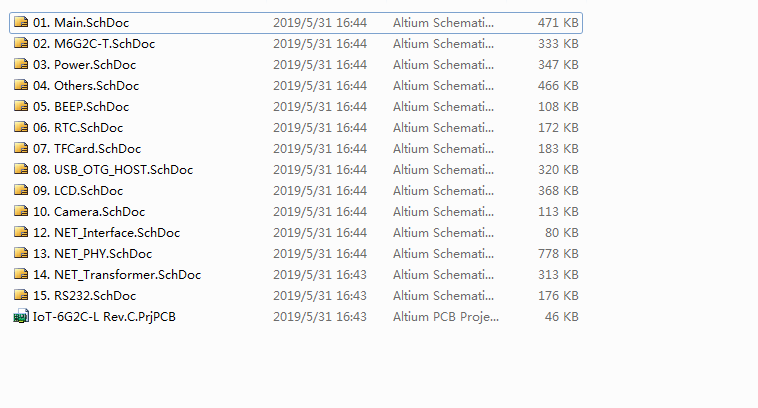Click the 02. M6G2C-T.SchDoc schematic icon

(x=21, y=43)
